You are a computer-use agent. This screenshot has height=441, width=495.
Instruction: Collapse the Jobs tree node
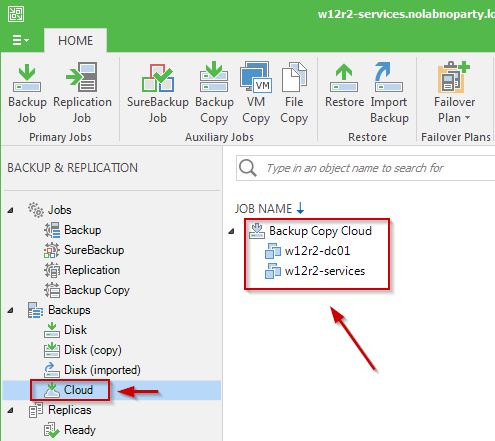(11, 210)
